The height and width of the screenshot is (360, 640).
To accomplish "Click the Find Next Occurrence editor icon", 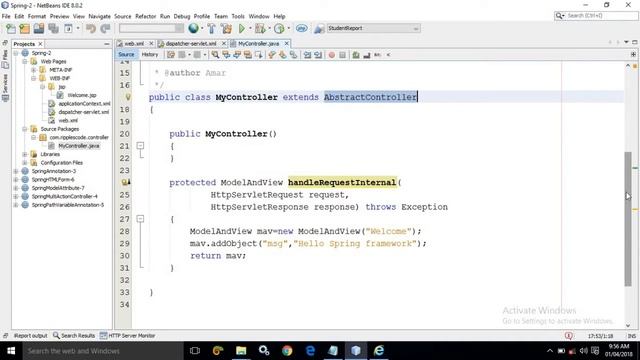I will pos(237,55).
